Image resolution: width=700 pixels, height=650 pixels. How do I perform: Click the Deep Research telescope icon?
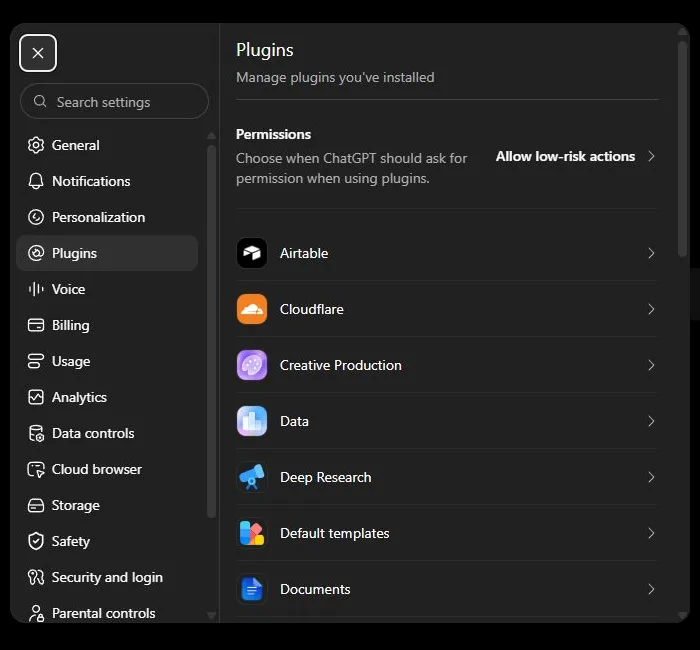click(252, 477)
